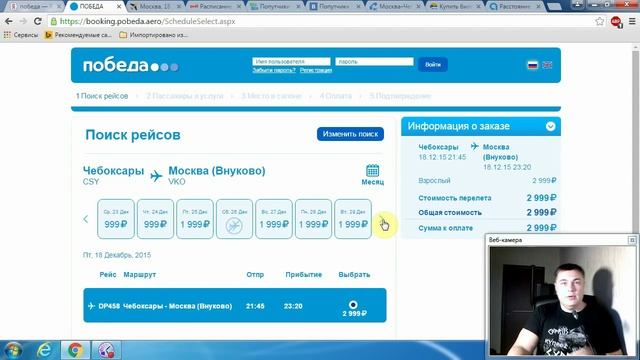Viewport: 640px width, 360px height.
Task: Collapse the Информация о заказе panel
Action: [x=550, y=126]
